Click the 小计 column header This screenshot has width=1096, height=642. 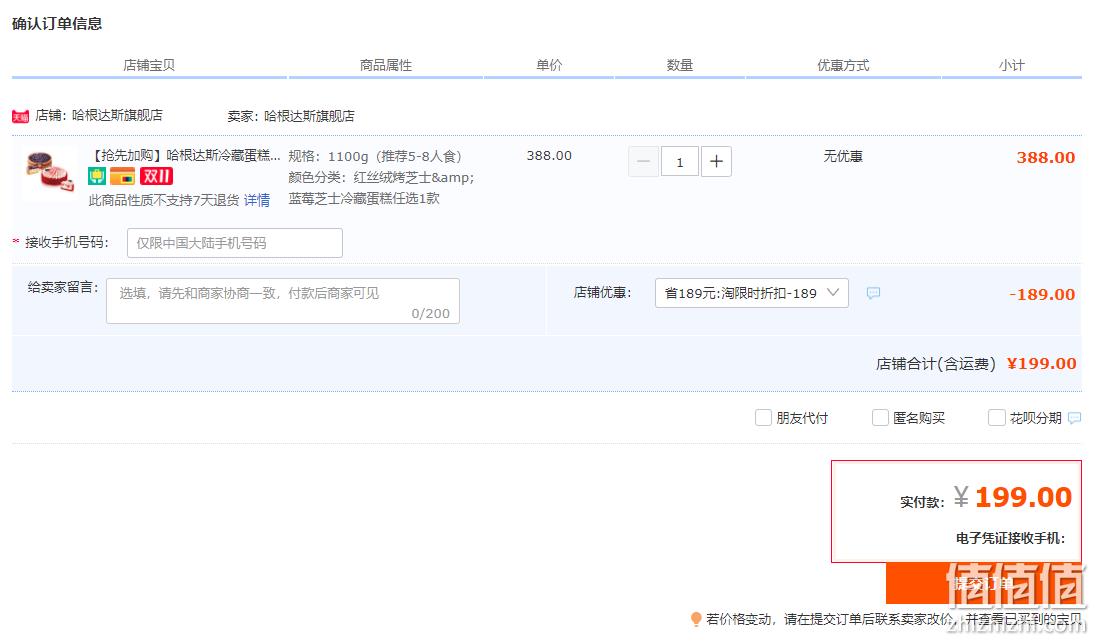click(x=1011, y=65)
